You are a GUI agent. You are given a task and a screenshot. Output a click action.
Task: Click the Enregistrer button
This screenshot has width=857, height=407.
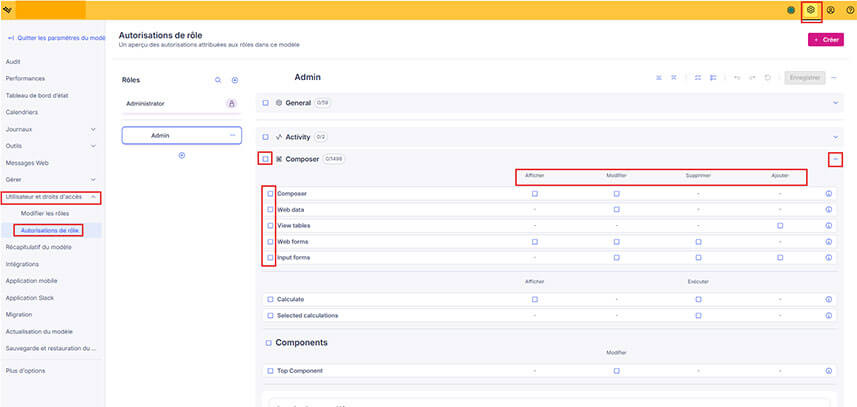(805, 78)
